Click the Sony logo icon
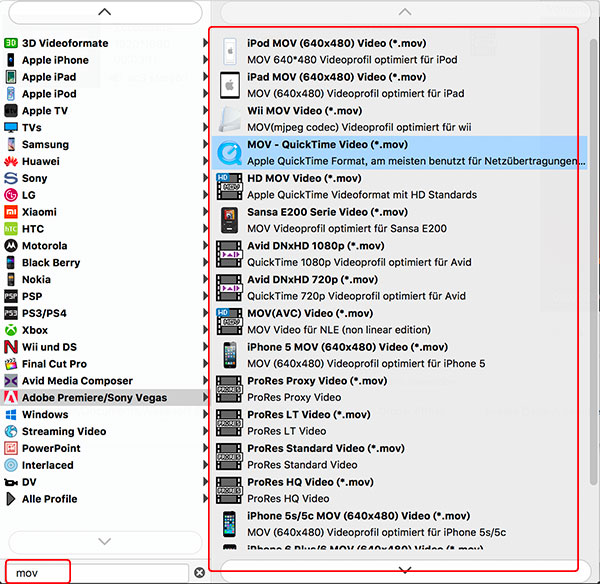600x584 pixels. 11,178
